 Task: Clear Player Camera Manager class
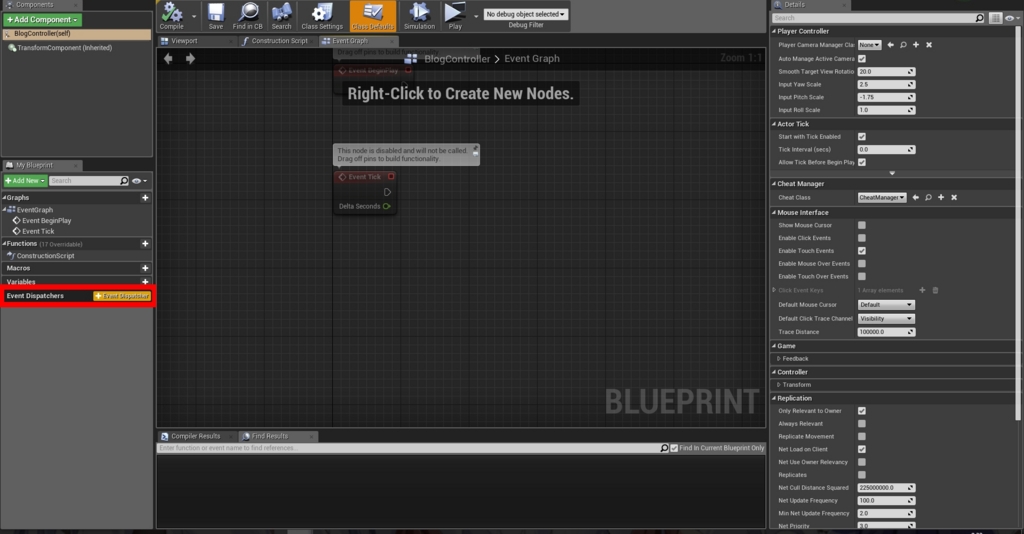(929, 45)
